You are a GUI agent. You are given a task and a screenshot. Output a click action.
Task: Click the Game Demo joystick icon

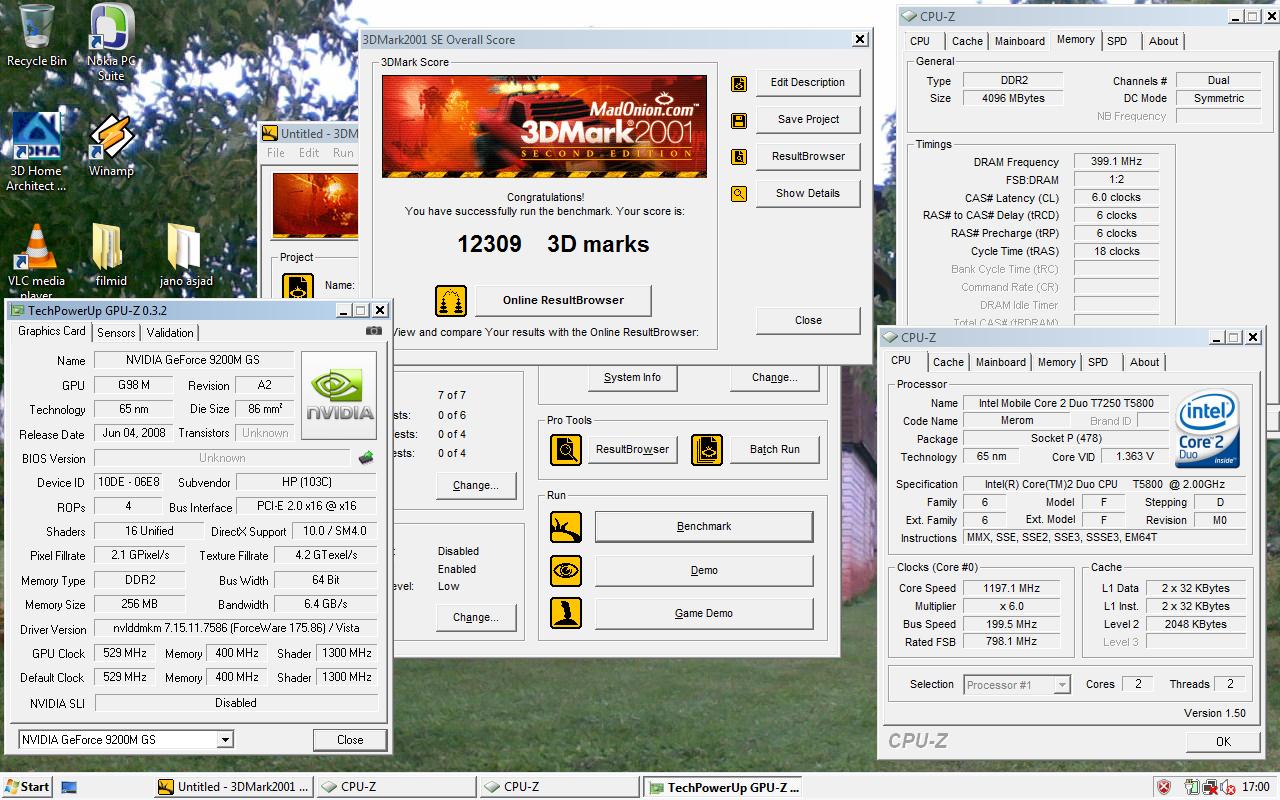point(566,613)
